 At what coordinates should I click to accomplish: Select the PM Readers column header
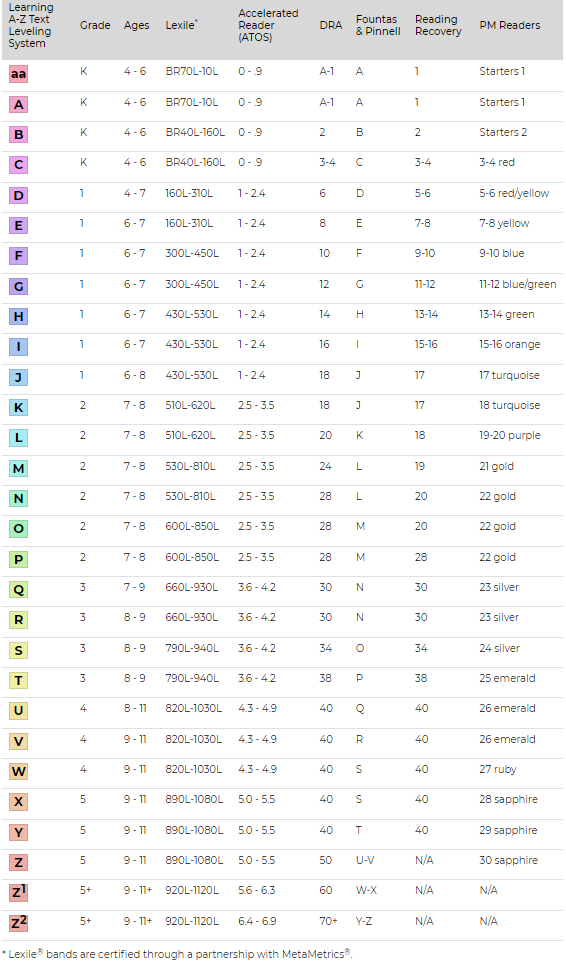coord(510,25)
